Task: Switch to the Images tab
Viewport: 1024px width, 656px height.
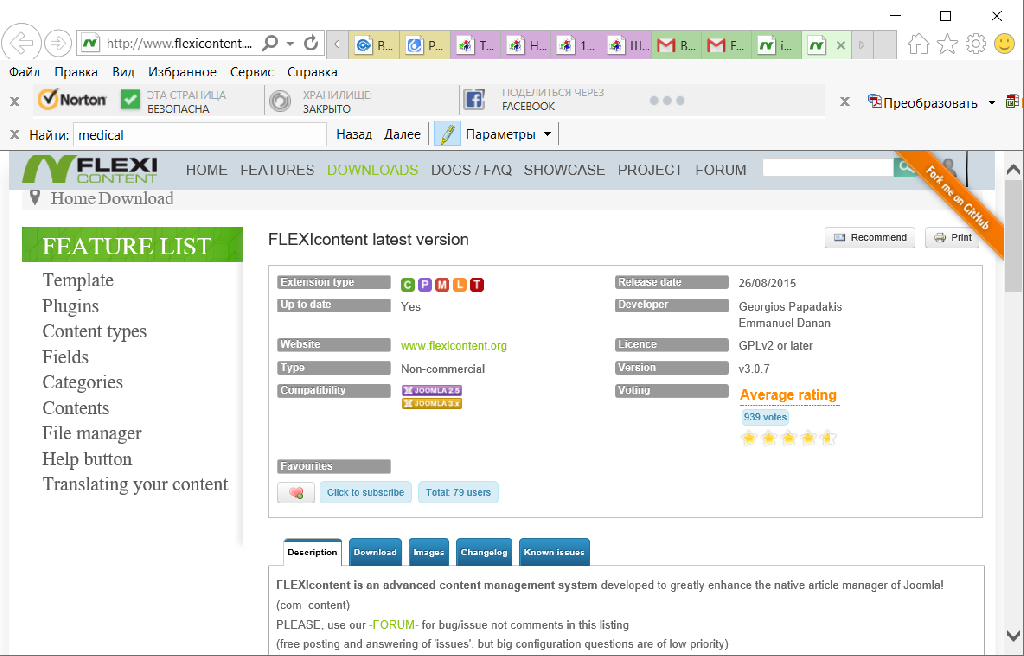Action: (x=428, y=552)
